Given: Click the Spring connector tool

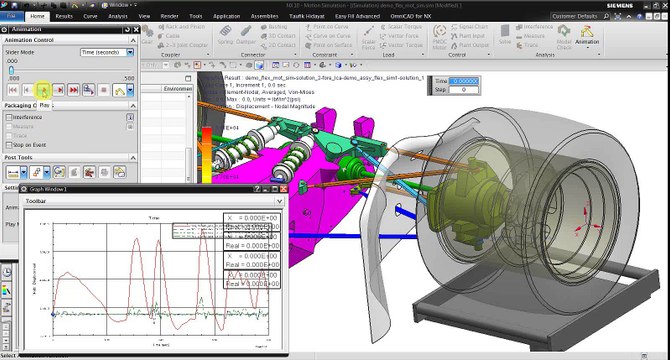Looking at the screenshot, I should (x=225, y=35).
